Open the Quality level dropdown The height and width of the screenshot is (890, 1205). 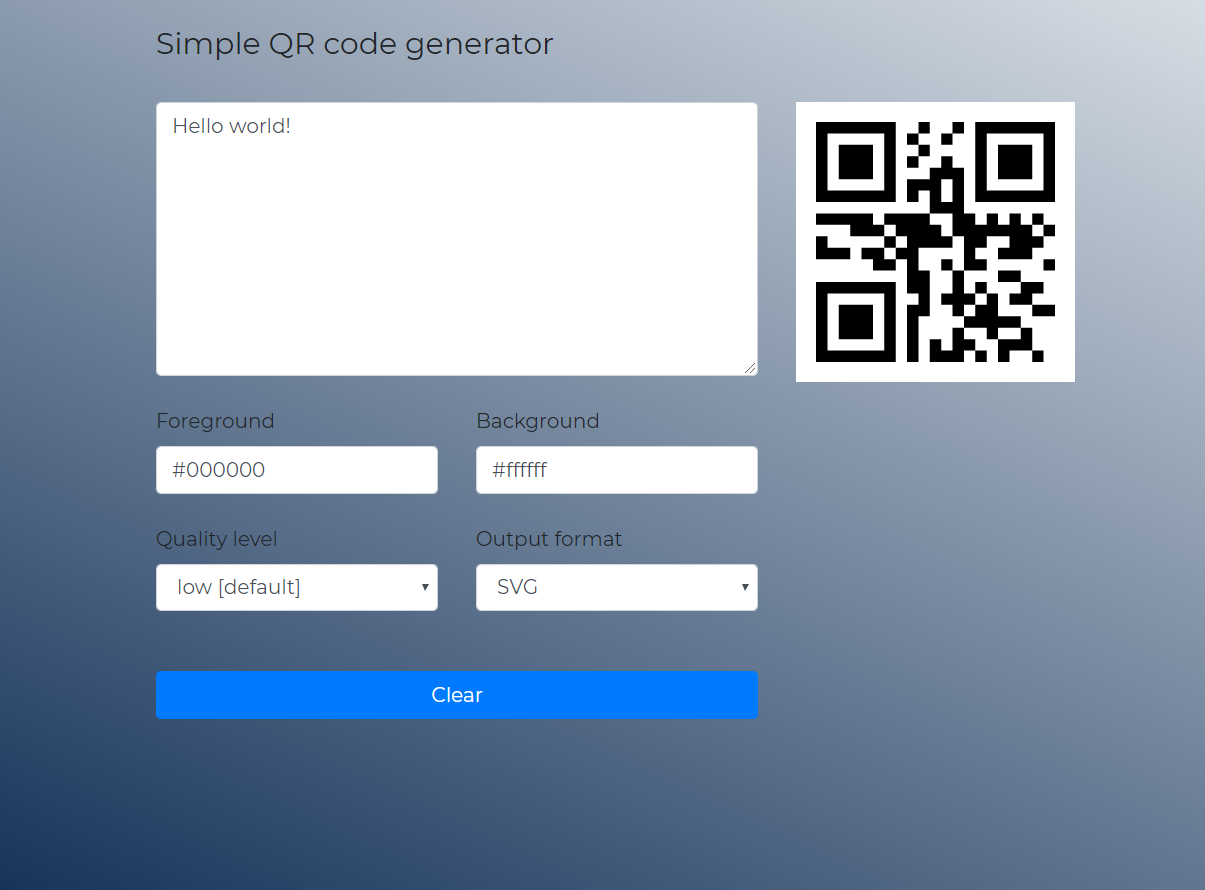point(296,587)
